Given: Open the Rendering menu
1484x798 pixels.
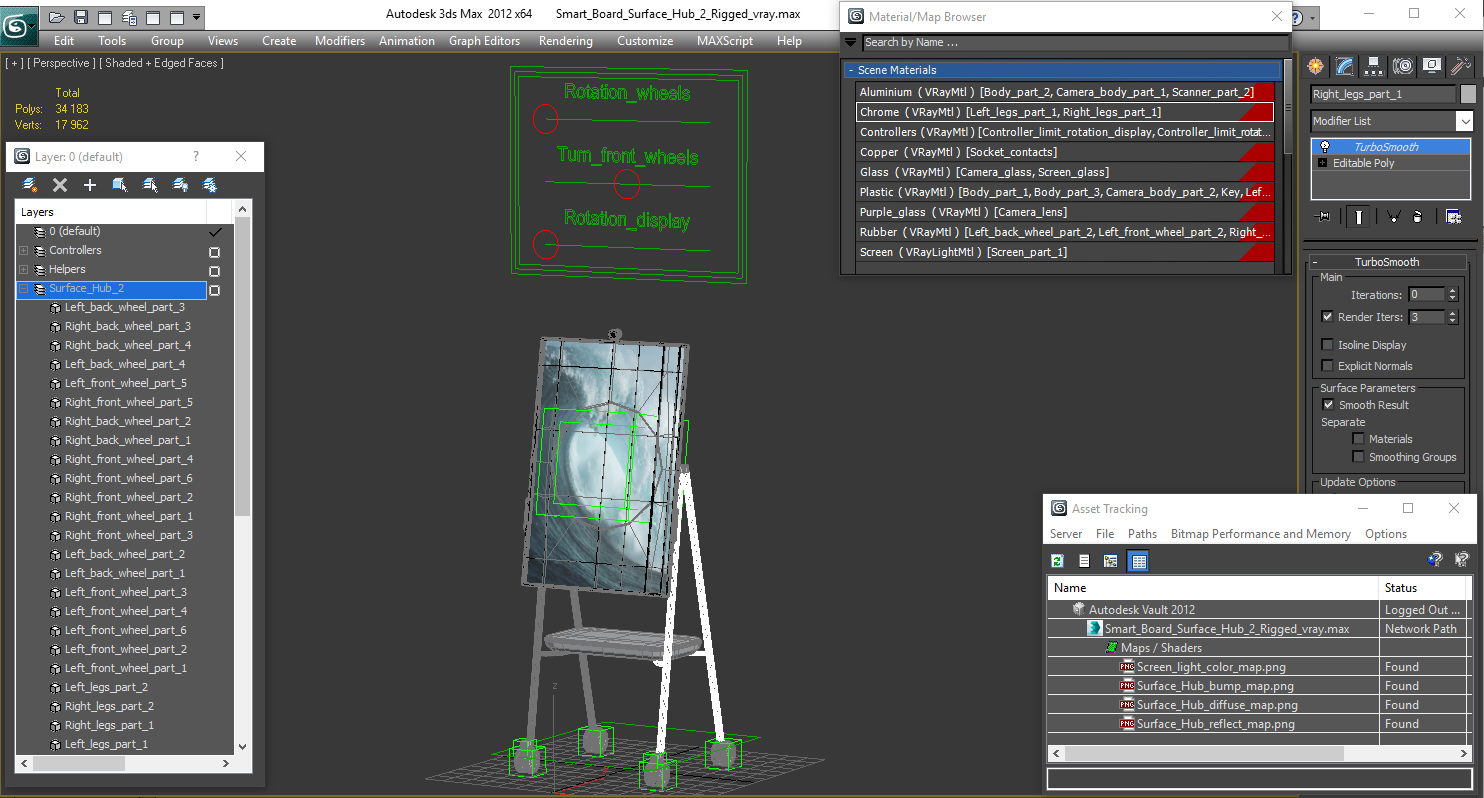Looking at the screenshot, I should (565, 41).
